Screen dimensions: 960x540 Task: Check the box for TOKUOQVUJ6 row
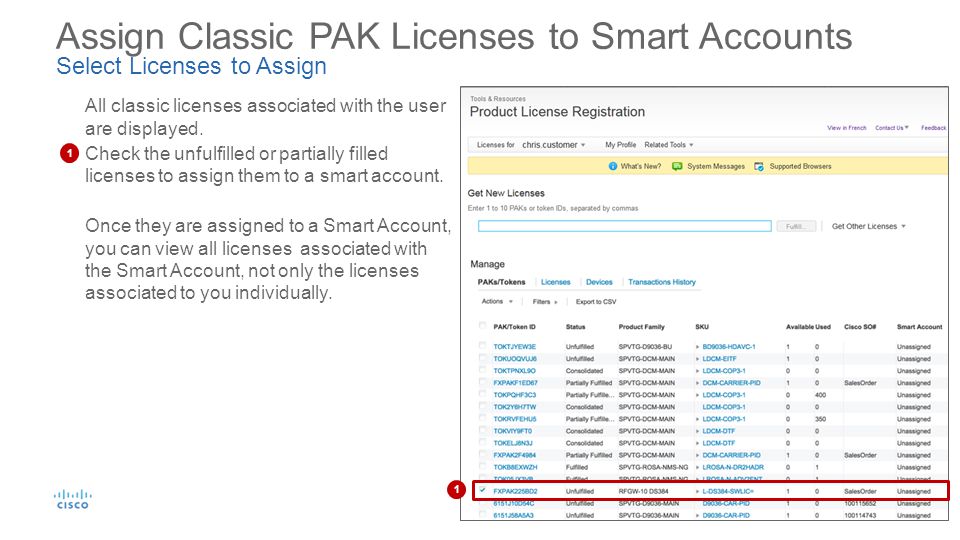(x=482, y=358)
